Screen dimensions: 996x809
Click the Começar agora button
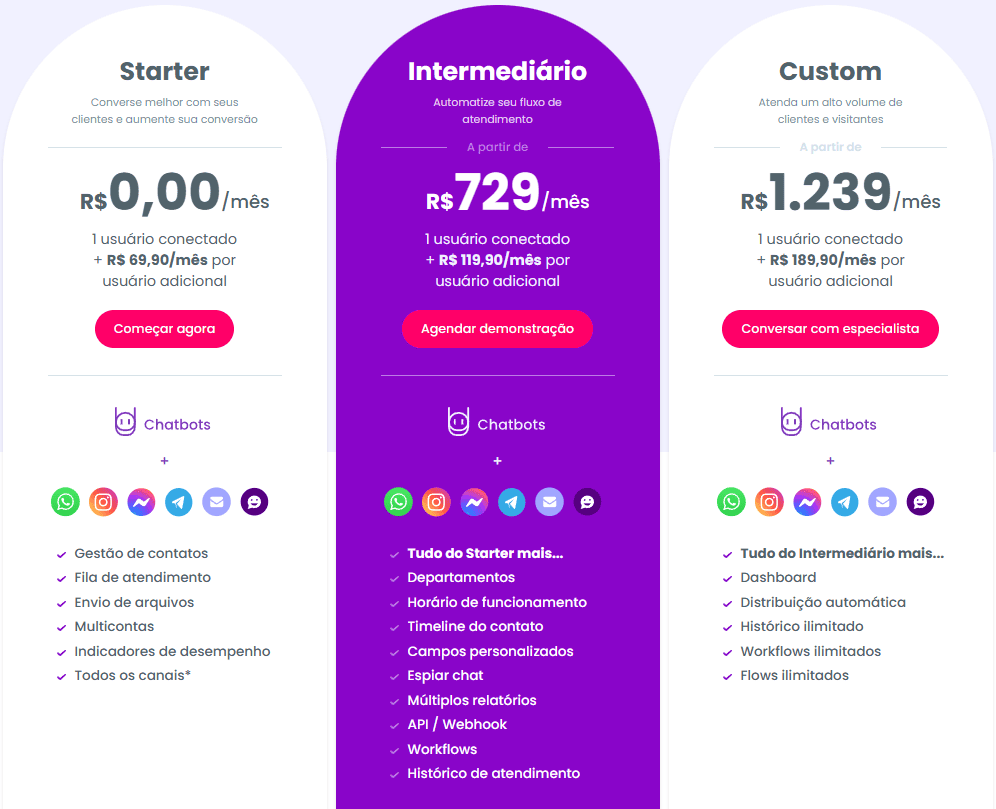pos(165,329)
